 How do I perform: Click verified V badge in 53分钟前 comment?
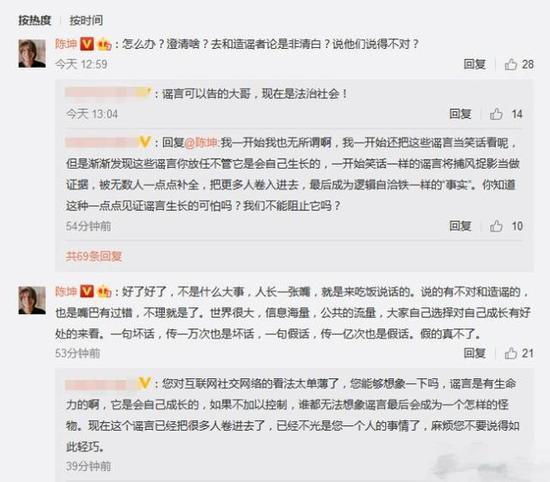pos(87,291)
